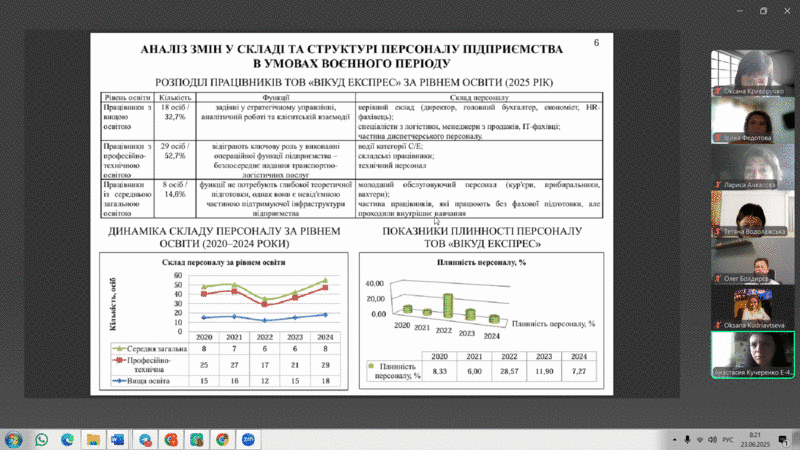Click muted mic icon on Оксана Криворучко tile

pyautogui.click(x=718, y=91)
